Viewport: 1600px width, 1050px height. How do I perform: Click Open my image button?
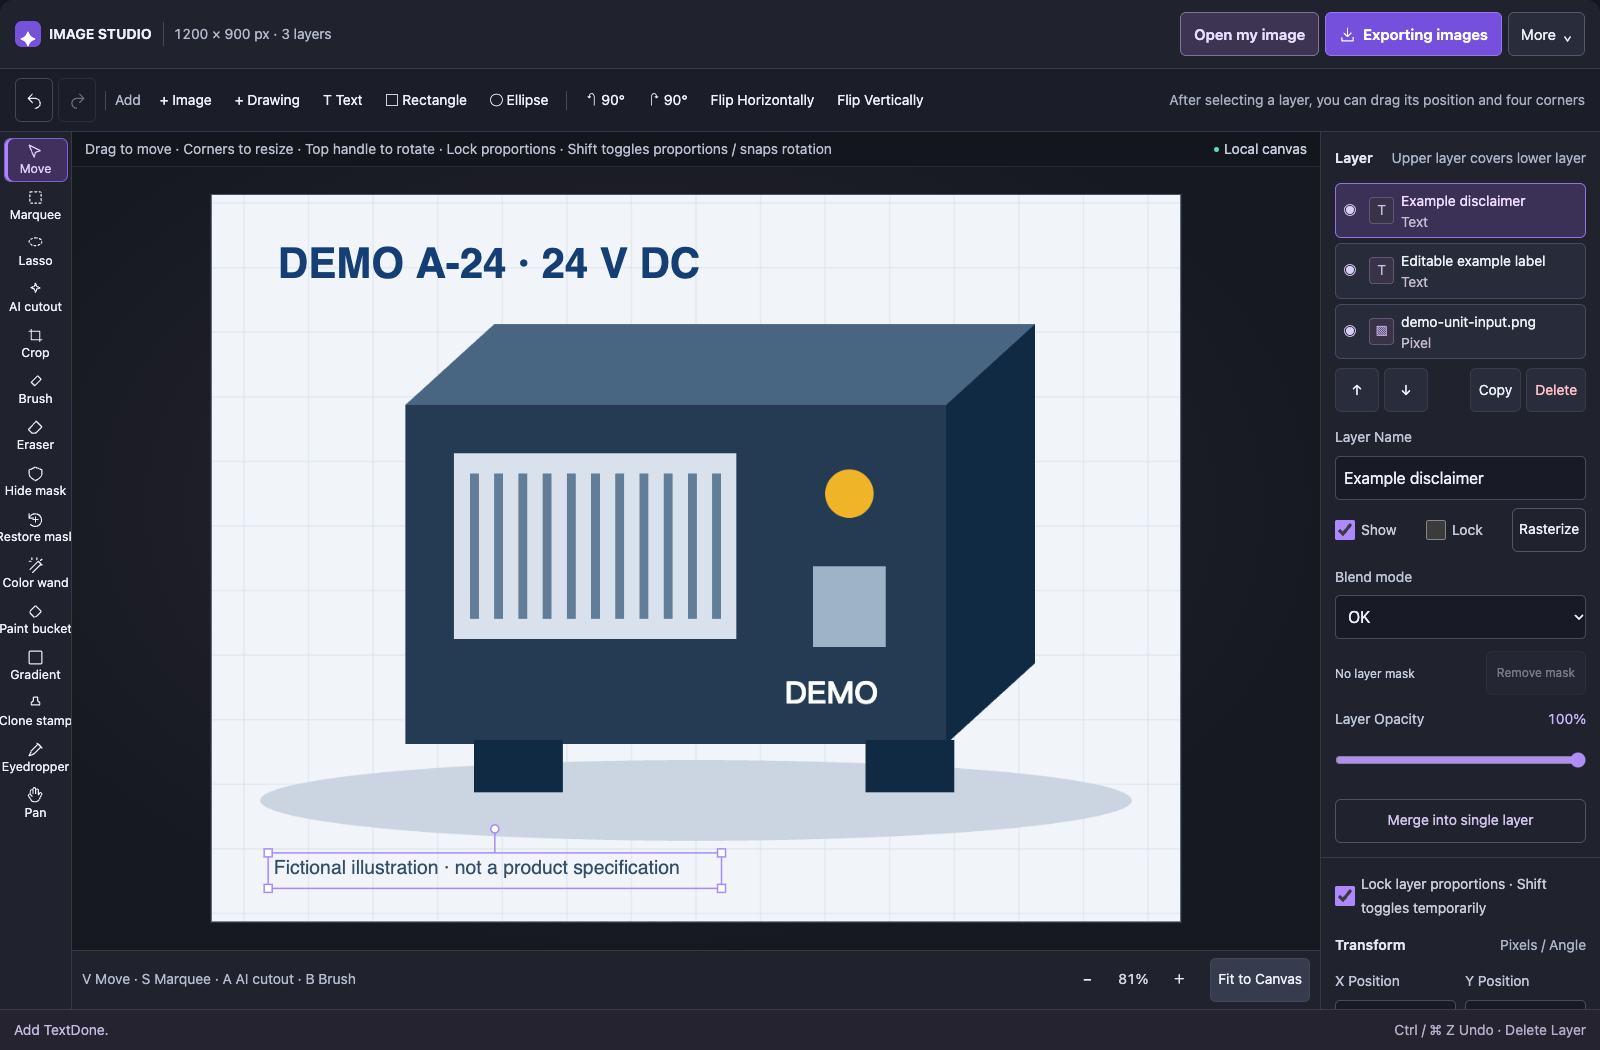click(1249, 34)
